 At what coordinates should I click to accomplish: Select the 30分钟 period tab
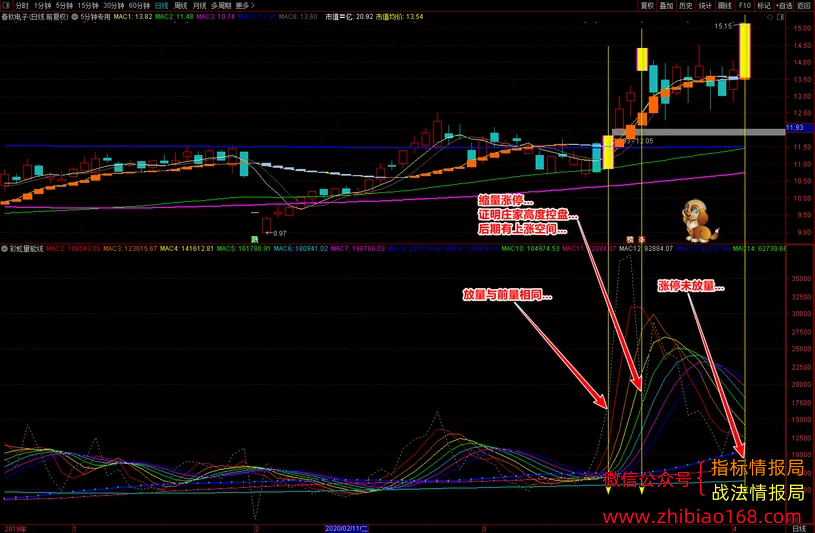pyautogui.click(x=113, y=5)
